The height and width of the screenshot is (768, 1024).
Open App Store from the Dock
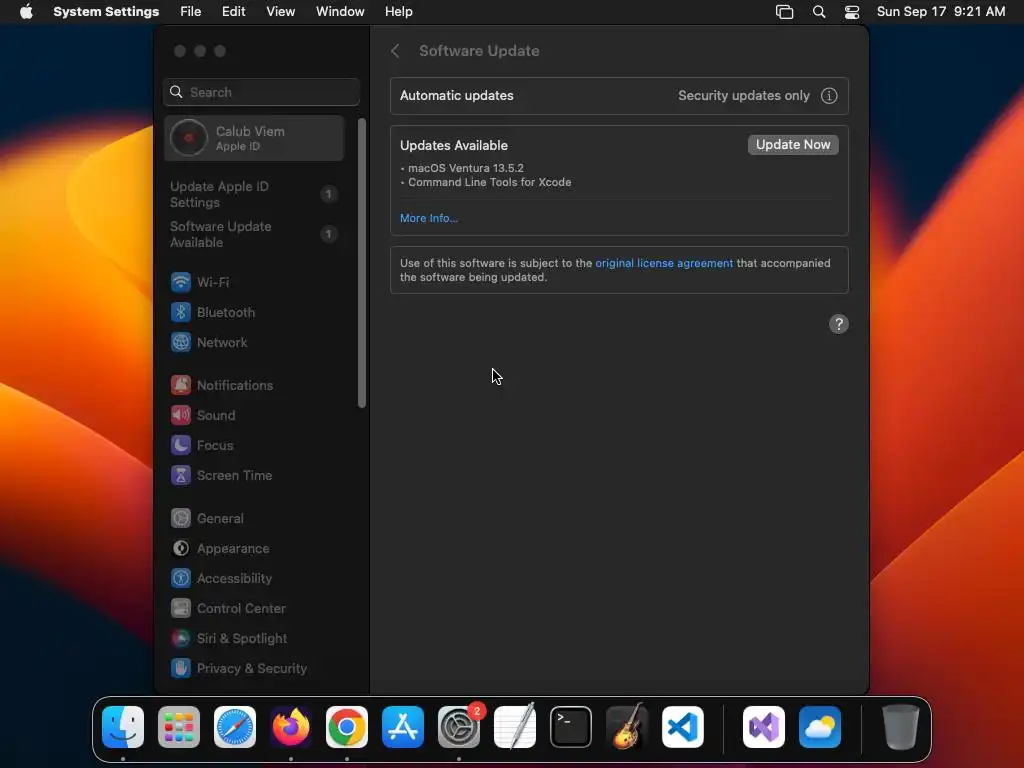coord(403,727)
